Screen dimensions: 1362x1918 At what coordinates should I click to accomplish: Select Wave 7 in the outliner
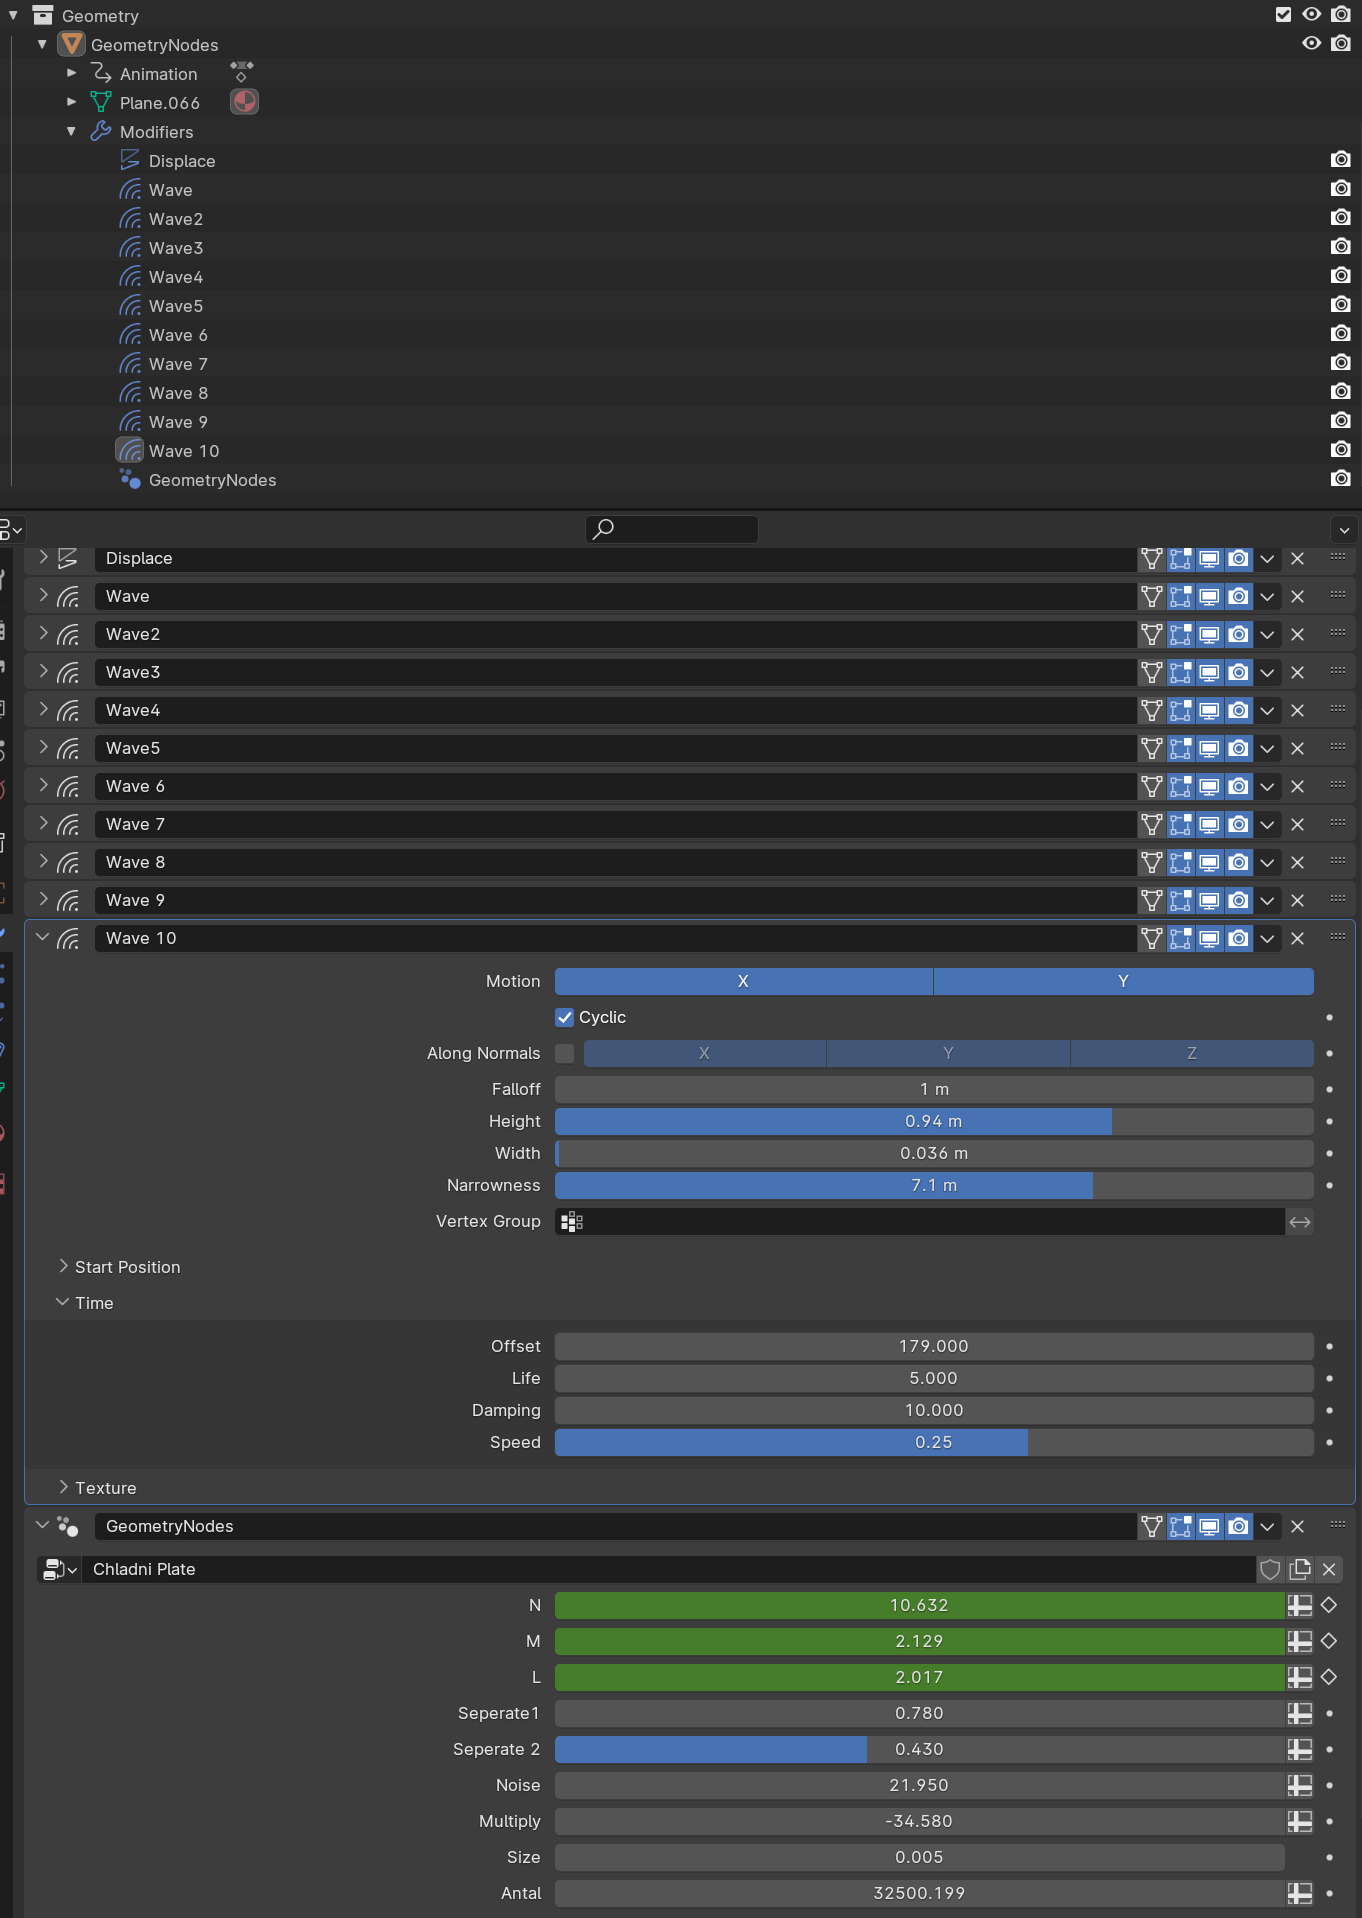point(178,364)
